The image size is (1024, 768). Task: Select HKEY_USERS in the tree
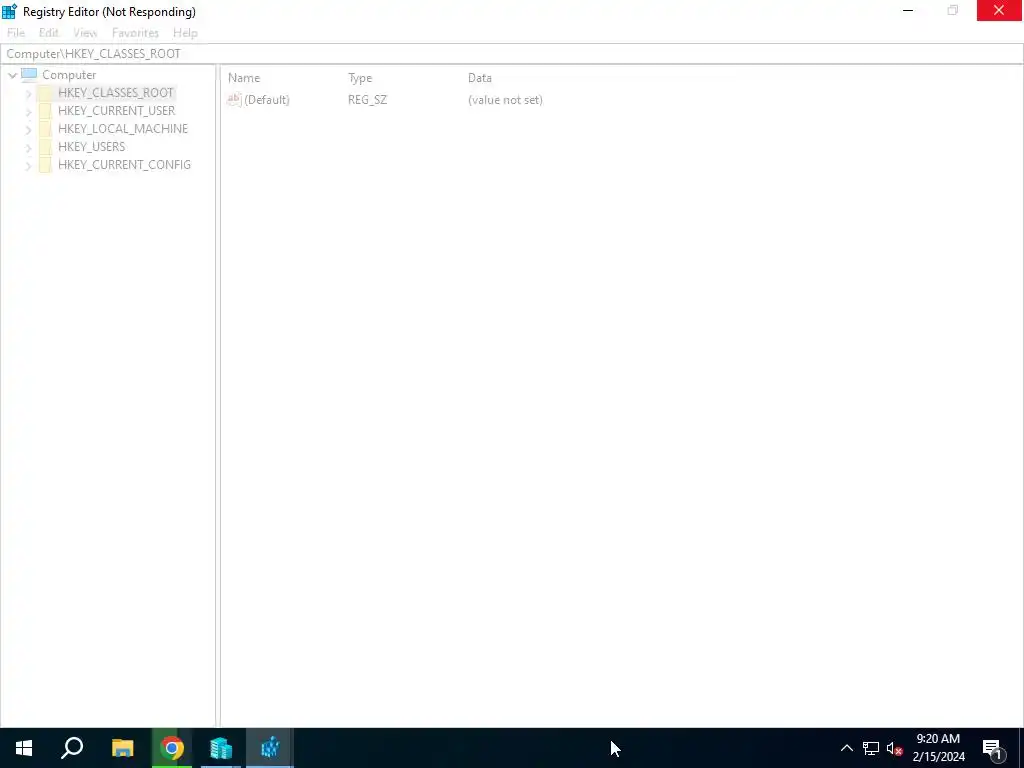[91, 146]
